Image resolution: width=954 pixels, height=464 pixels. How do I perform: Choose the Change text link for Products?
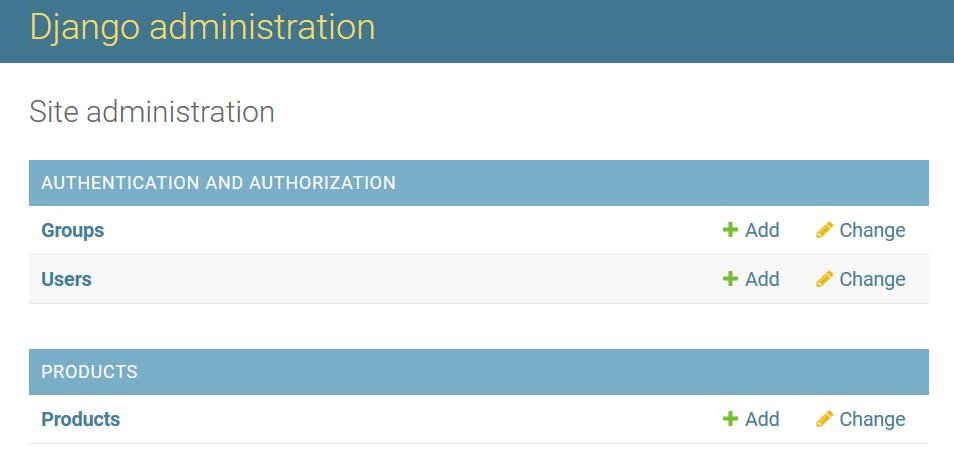[x=872, y=419]
